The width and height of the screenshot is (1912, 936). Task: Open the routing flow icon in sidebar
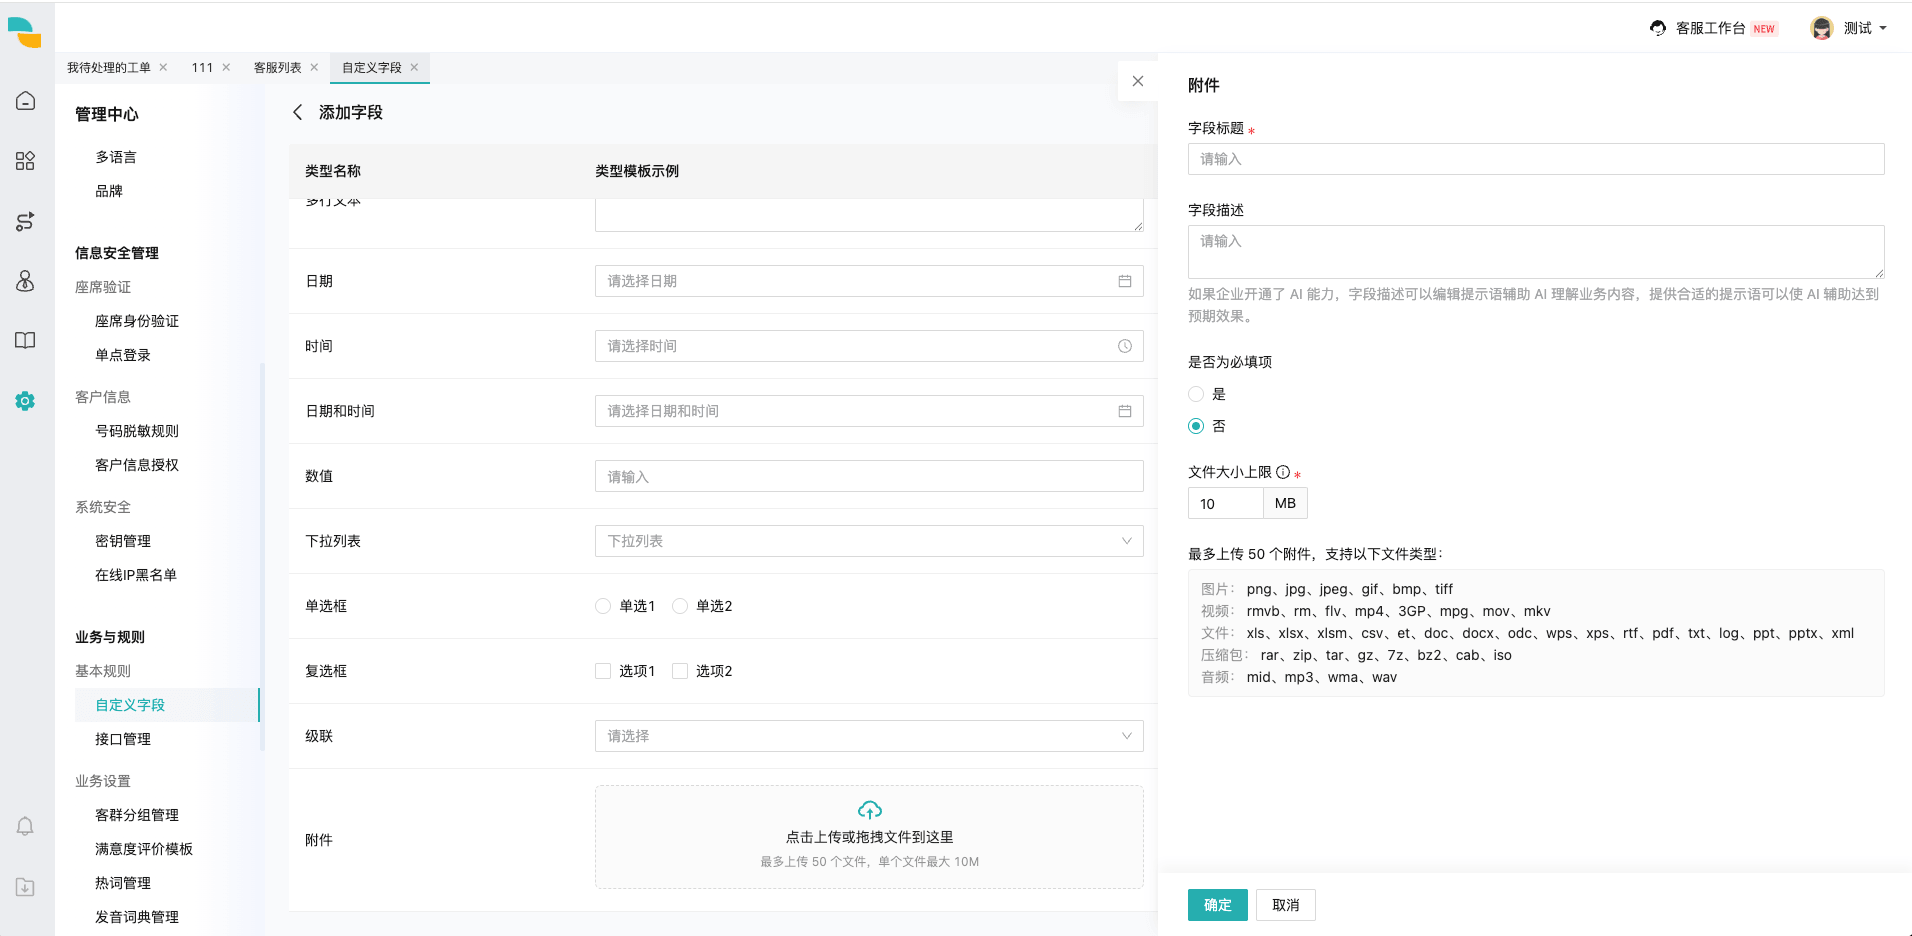[x=25, y=221]
